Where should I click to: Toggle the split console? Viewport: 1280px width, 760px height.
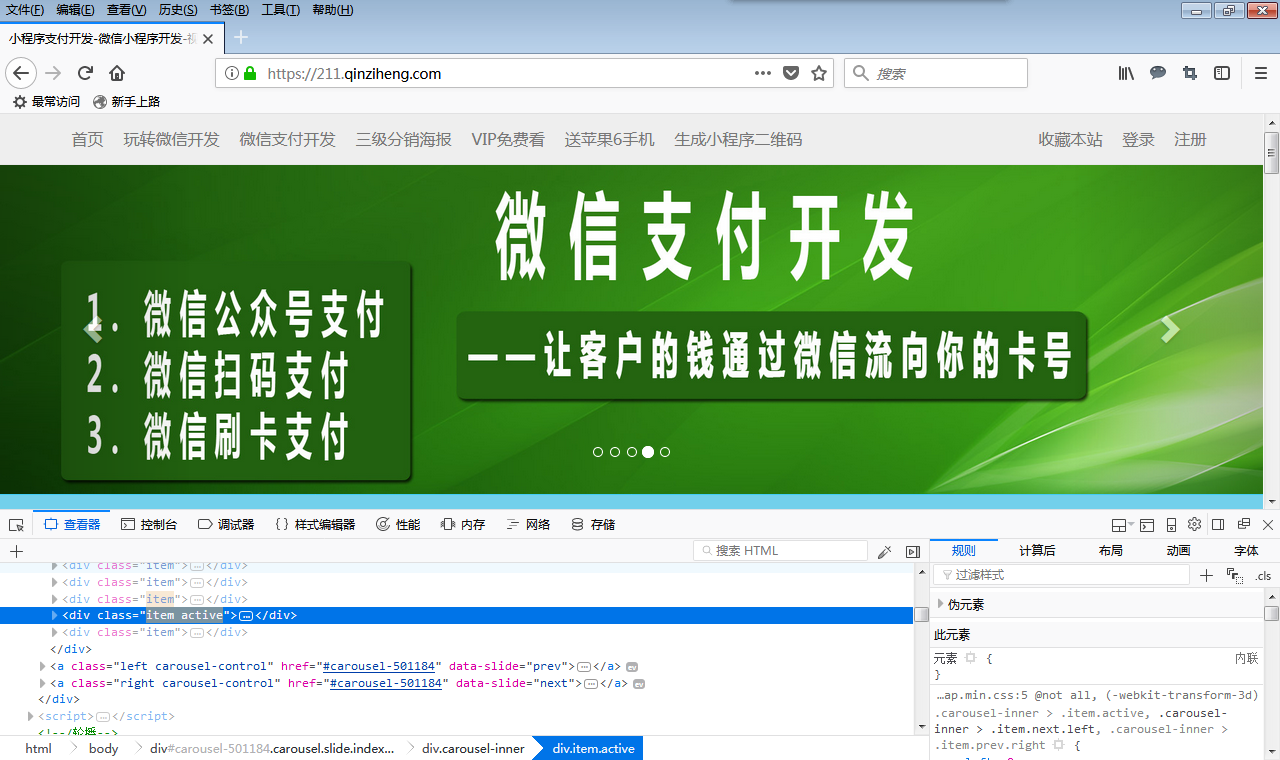(1147, 524)
